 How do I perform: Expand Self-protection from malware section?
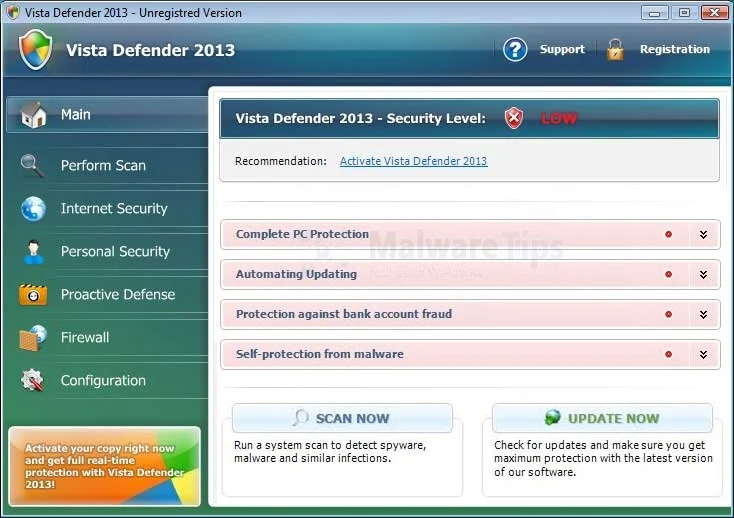pos(703,355)
